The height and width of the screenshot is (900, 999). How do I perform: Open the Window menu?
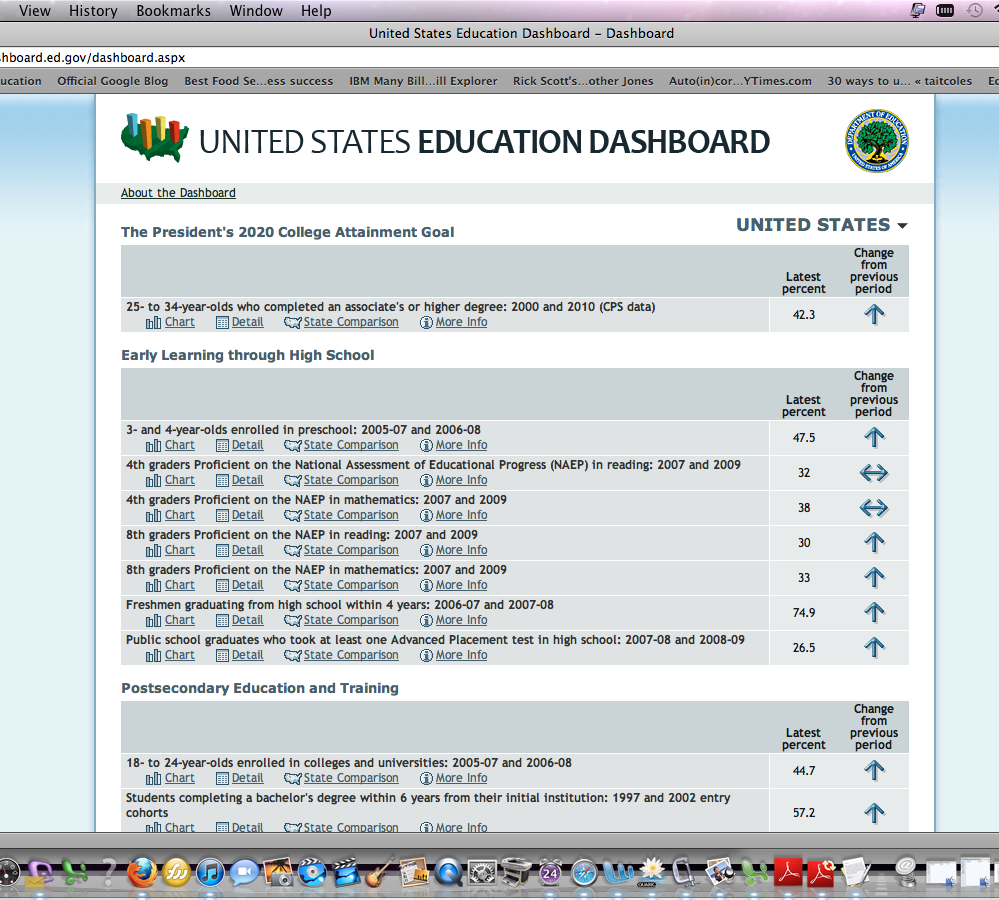[x=256, y=11]
